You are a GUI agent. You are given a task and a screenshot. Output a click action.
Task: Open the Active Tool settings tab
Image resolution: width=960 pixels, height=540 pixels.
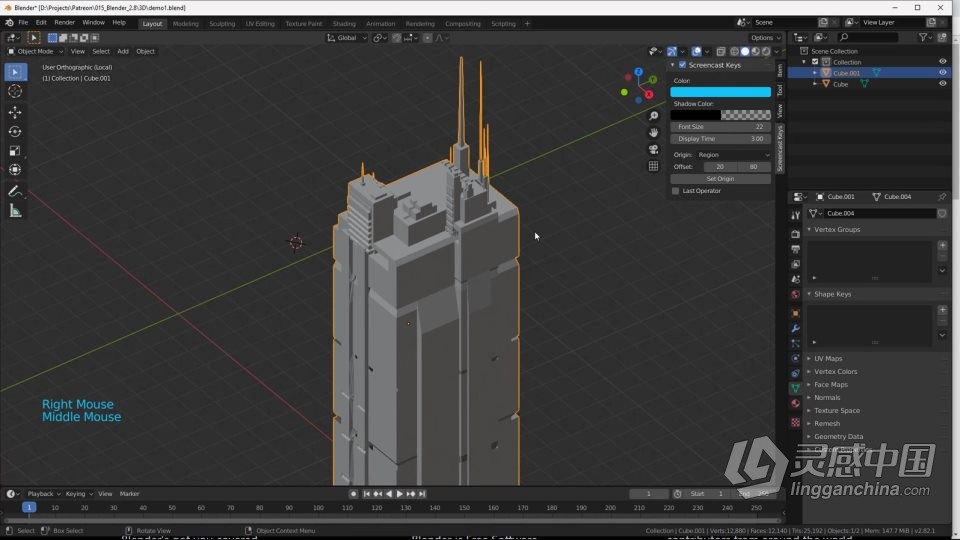[x=795, y=216]
